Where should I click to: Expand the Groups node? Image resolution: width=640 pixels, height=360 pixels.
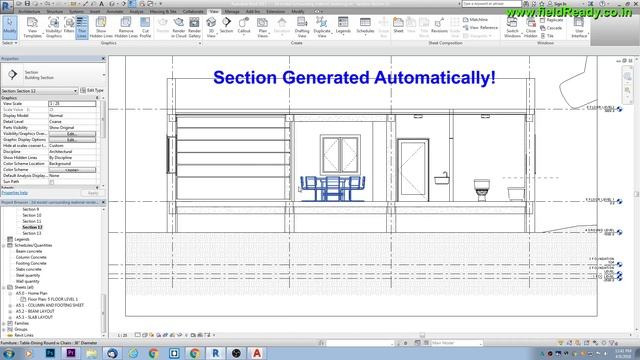4,329
